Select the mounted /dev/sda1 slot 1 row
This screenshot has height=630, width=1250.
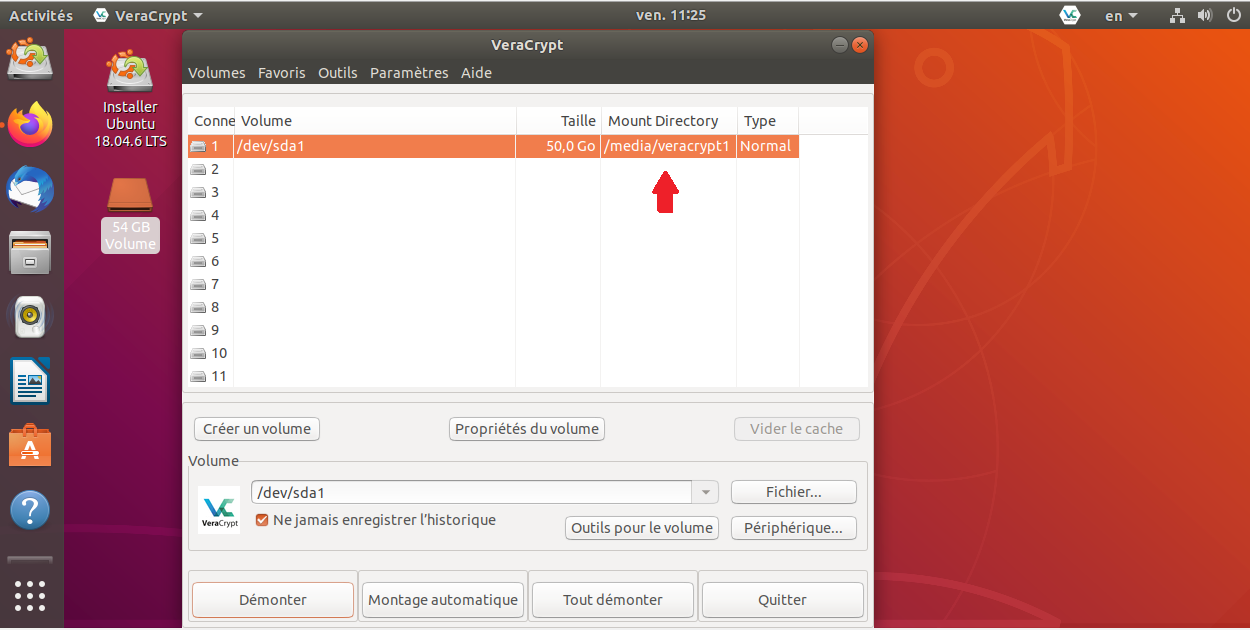tap(400, 146)
